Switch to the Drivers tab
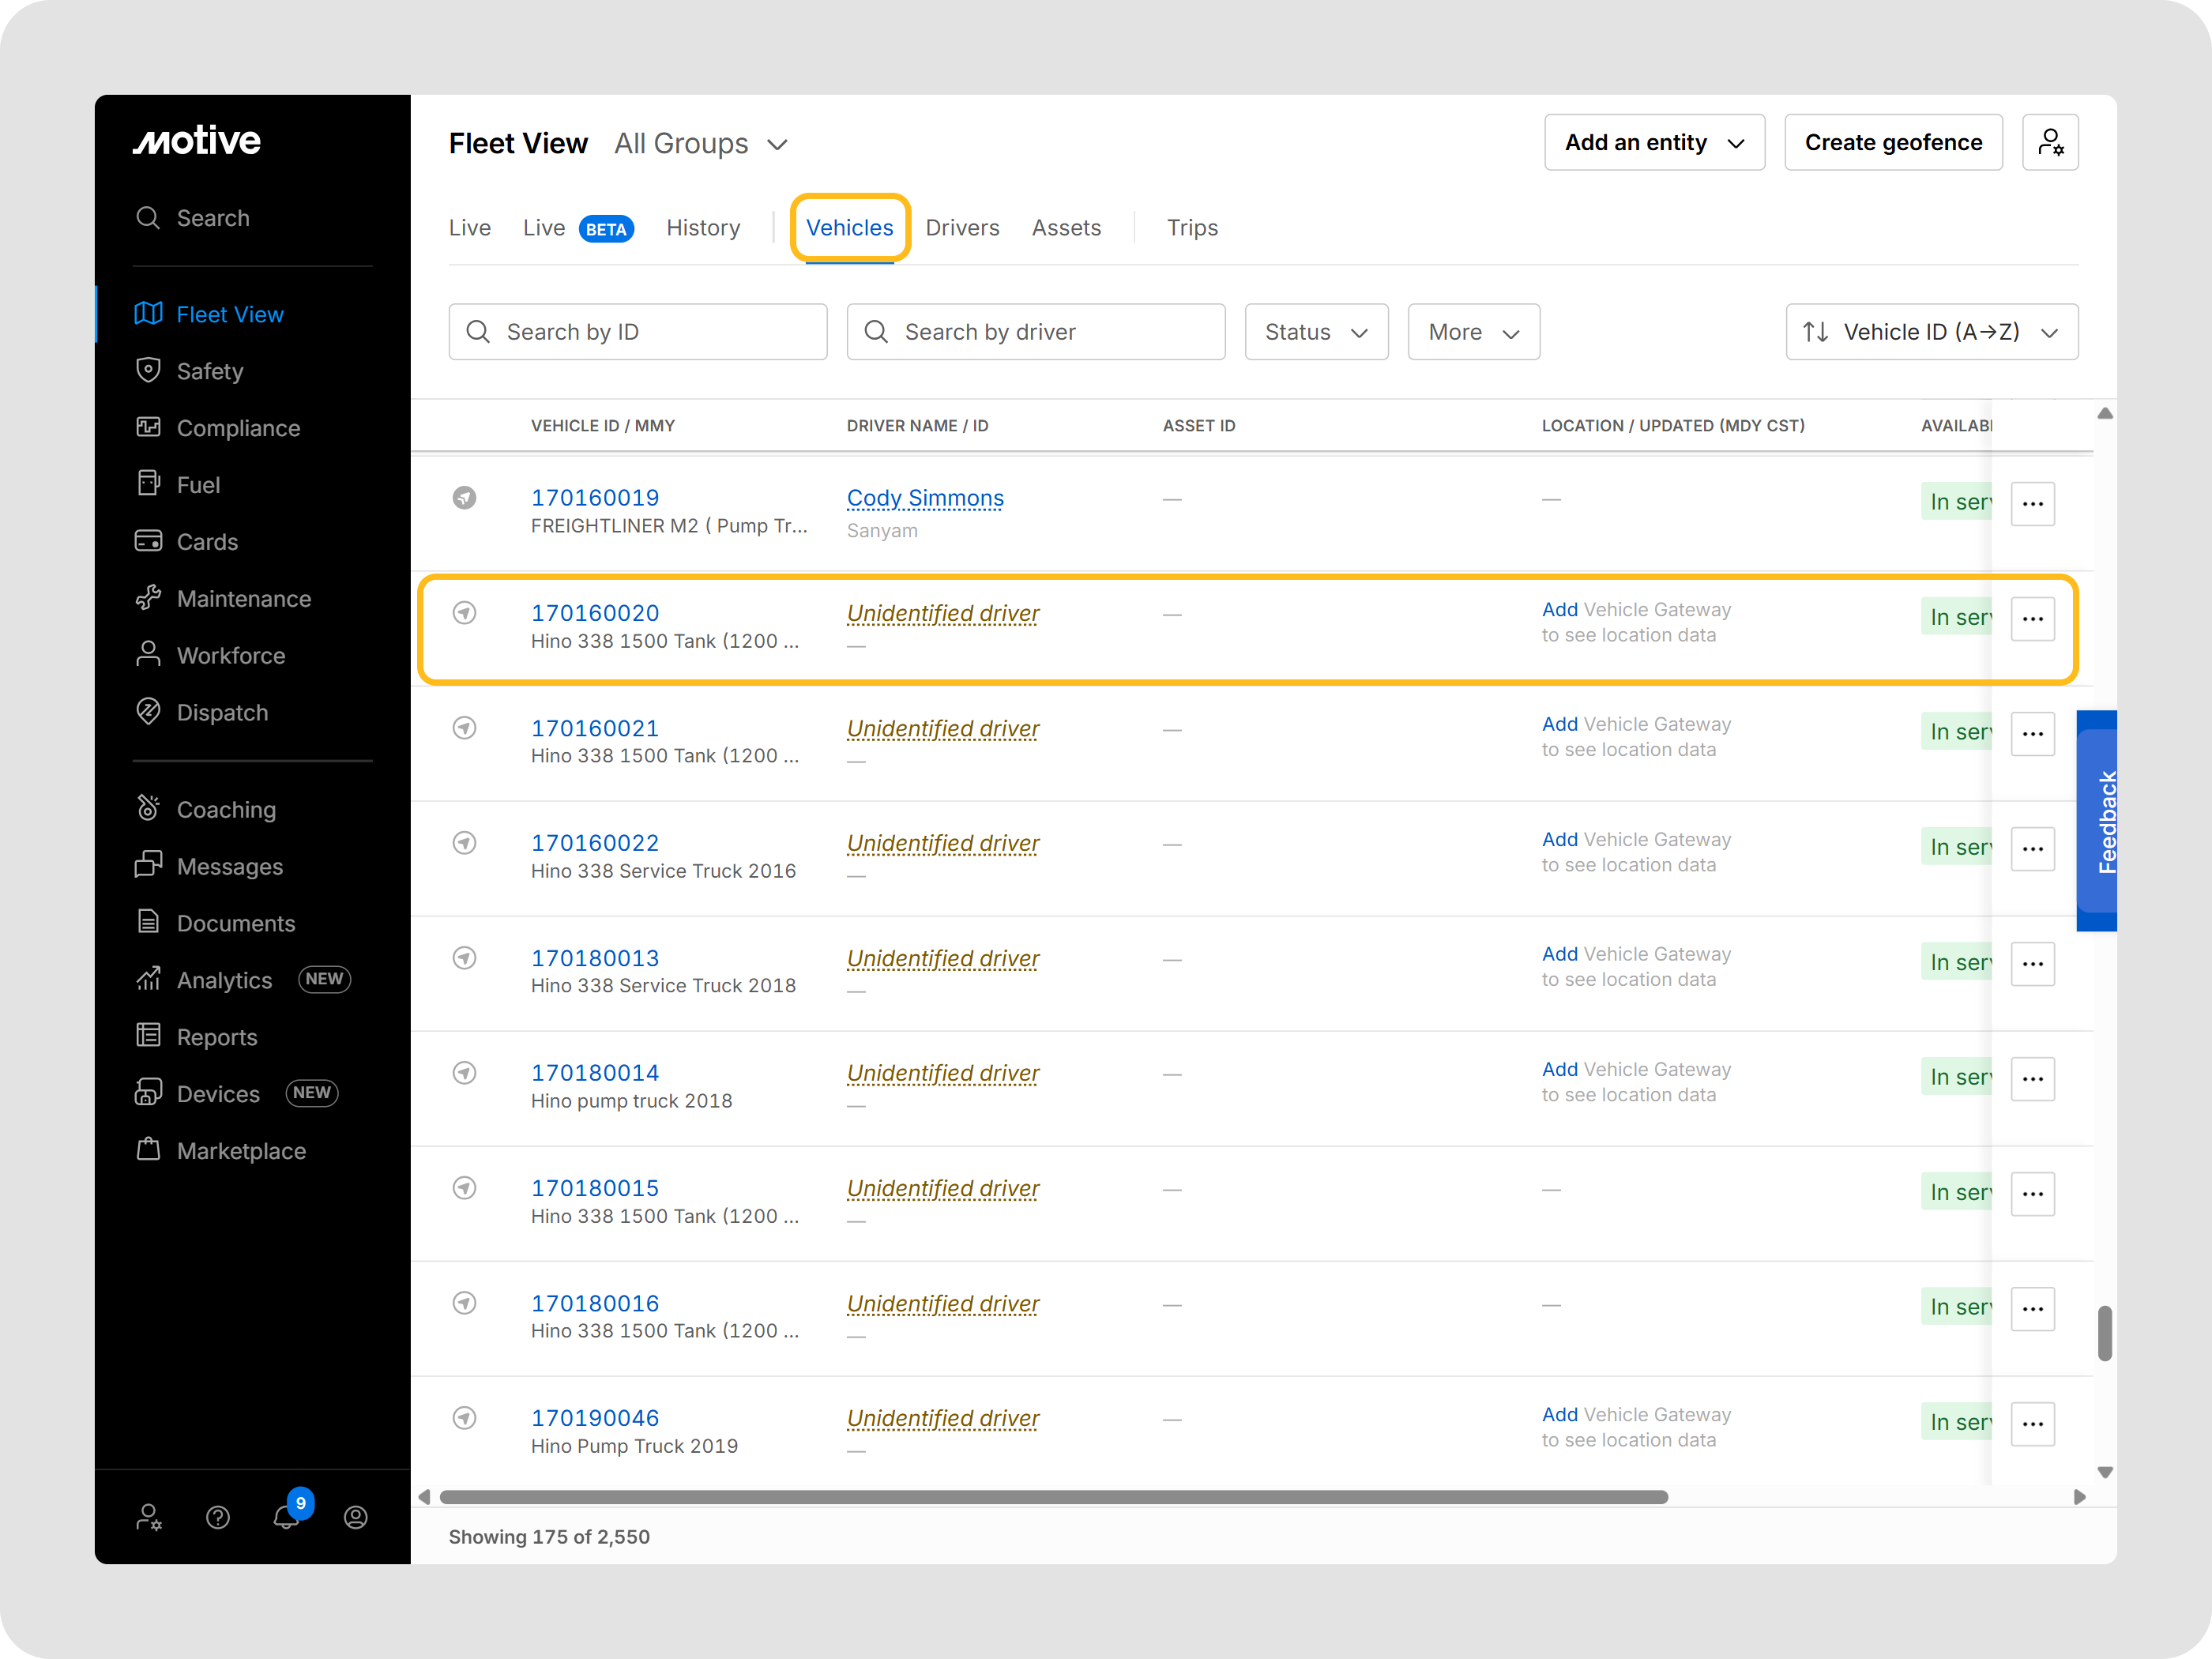 click(962, 228)
